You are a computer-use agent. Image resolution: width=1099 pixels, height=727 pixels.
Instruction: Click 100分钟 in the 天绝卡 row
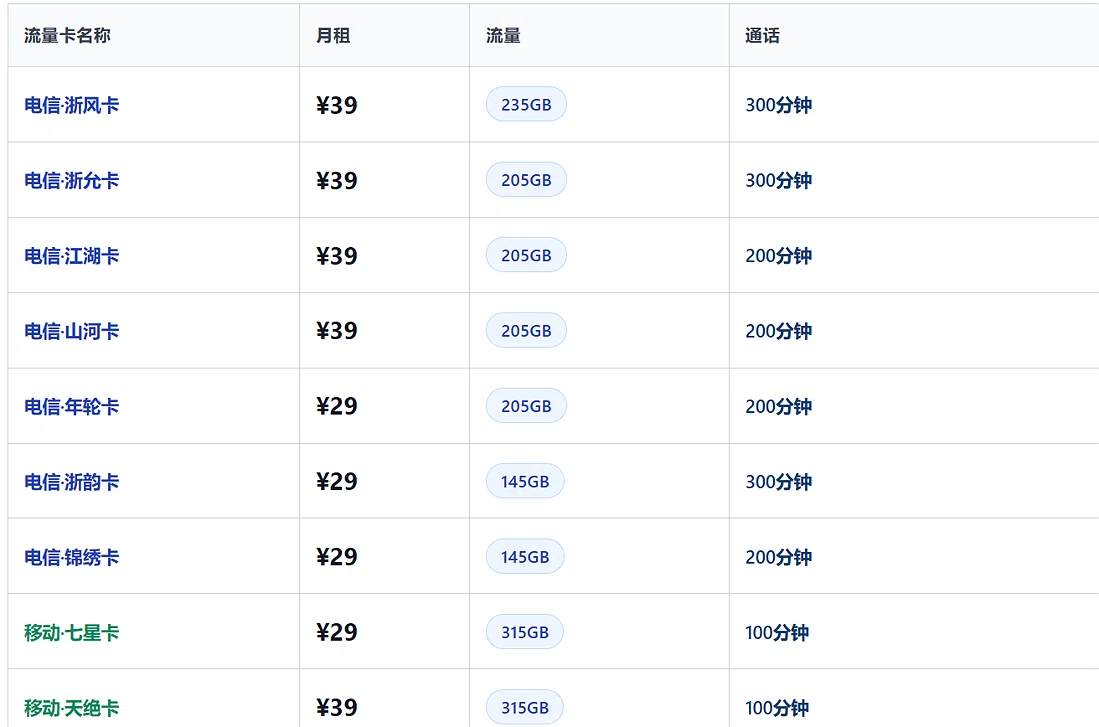pyautogui.click(x=777, y=708)
